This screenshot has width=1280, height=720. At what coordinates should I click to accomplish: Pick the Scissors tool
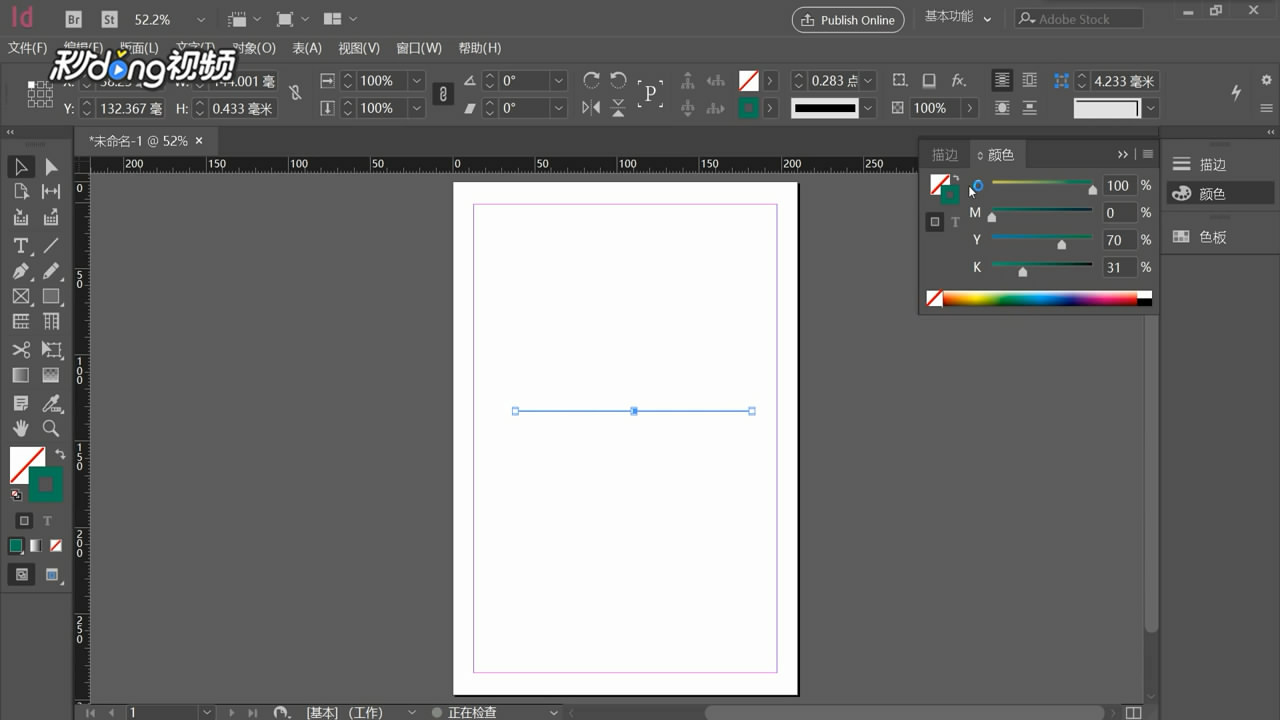[20, 349]
